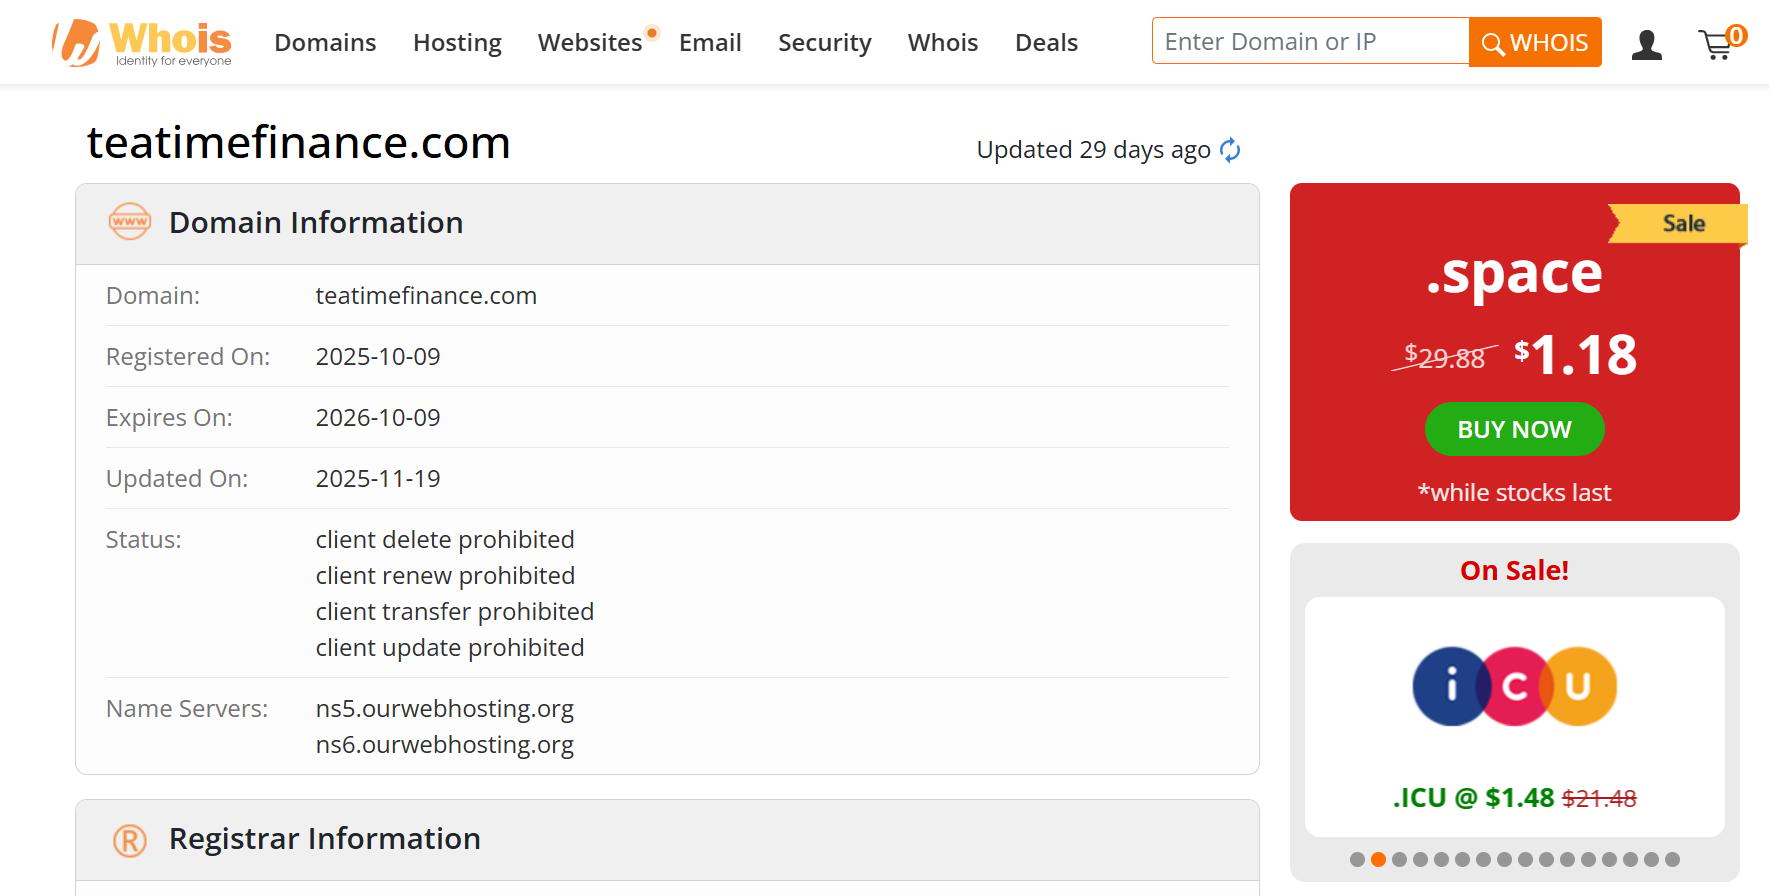Open the Email menu

click(710, 43)
